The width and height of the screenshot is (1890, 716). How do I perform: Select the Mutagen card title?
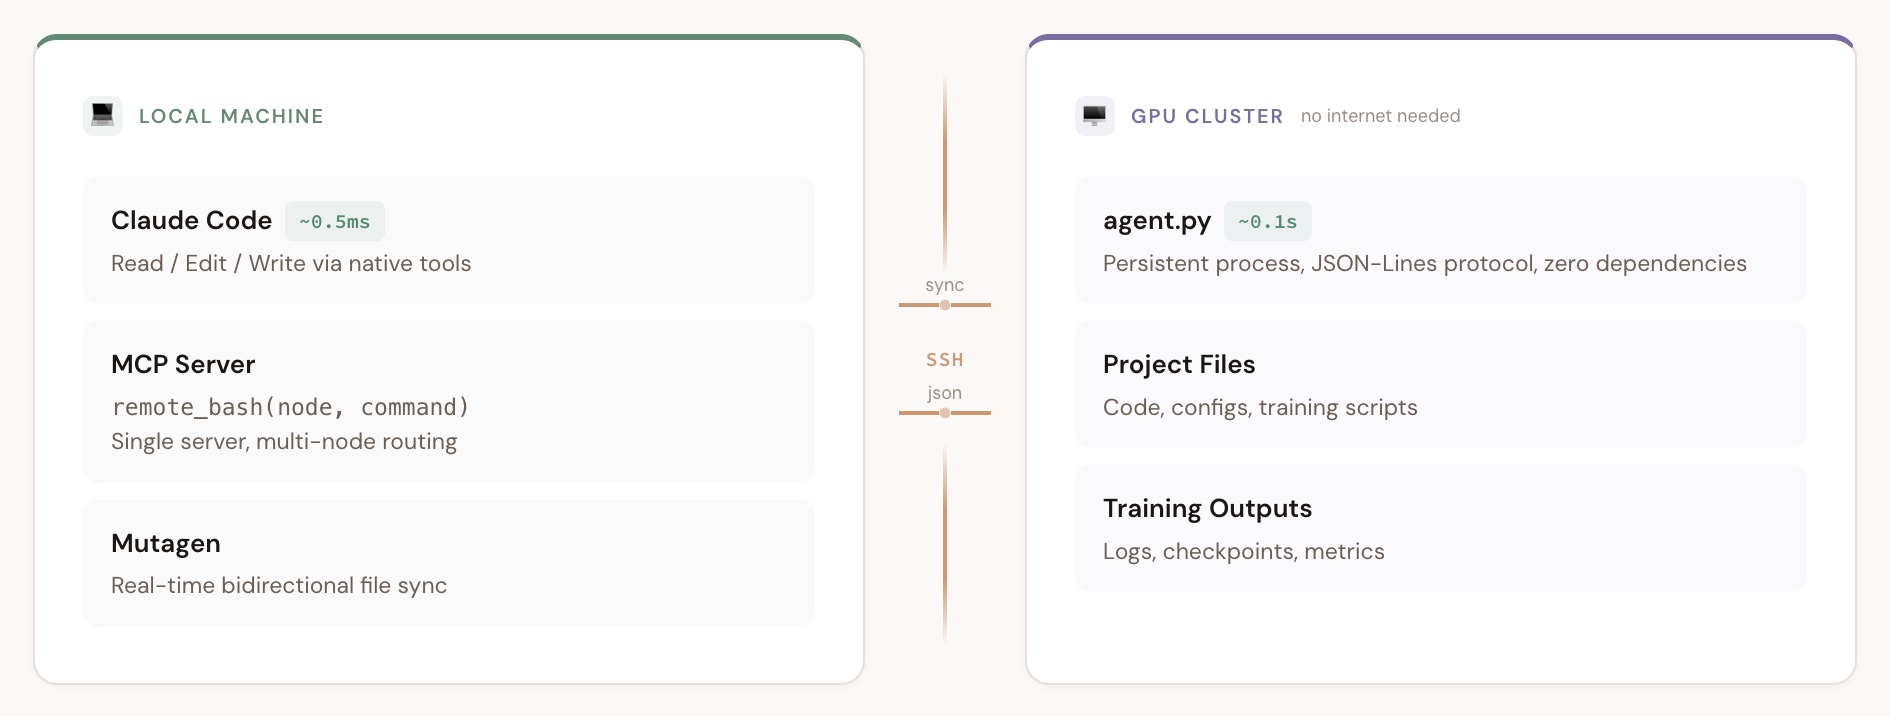coord(166,543)
